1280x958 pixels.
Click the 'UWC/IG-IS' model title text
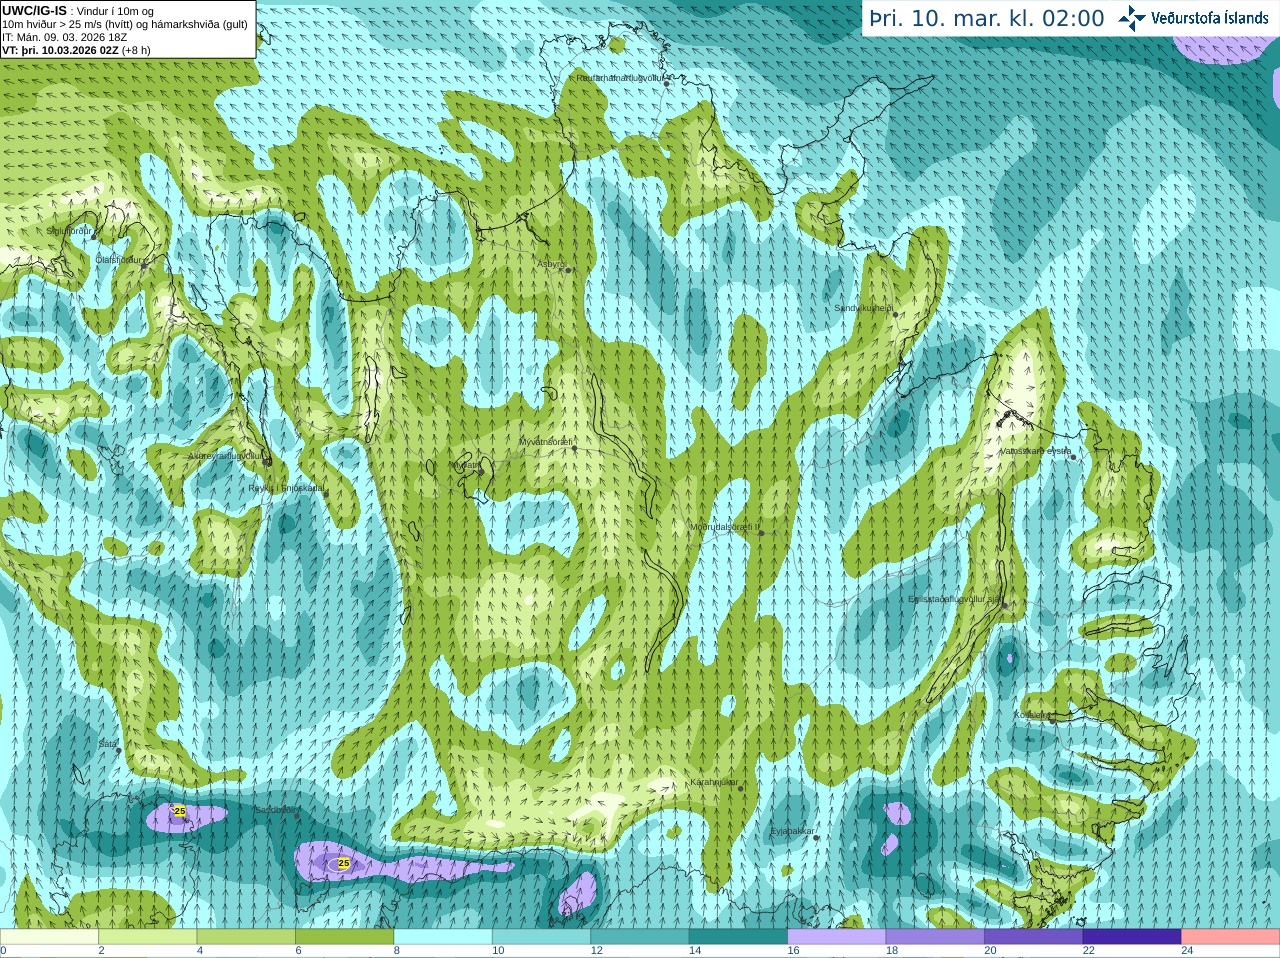click(x=34, y=10)
